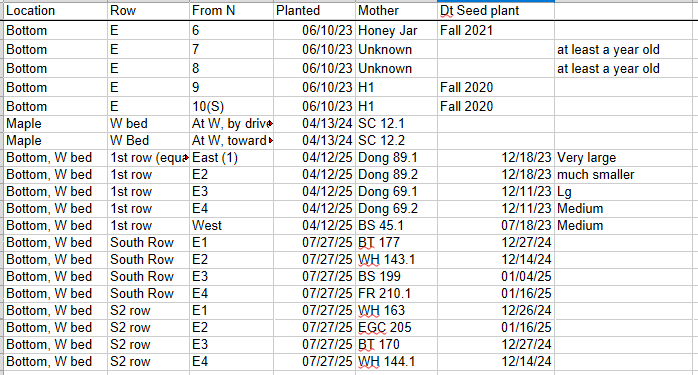Select the first 'at least a year old' cell

tap(626, 50)
